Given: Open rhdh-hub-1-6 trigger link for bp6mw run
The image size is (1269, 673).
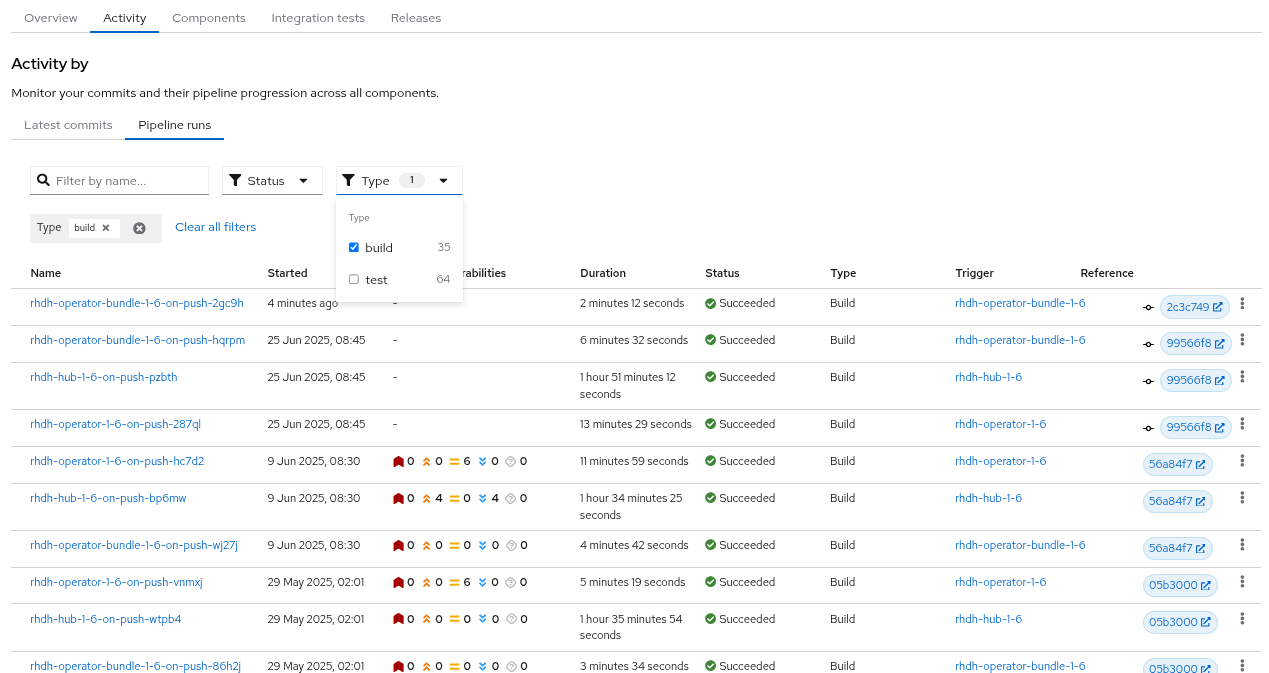Looking at the screenshot, I should (x=988, y=498).
